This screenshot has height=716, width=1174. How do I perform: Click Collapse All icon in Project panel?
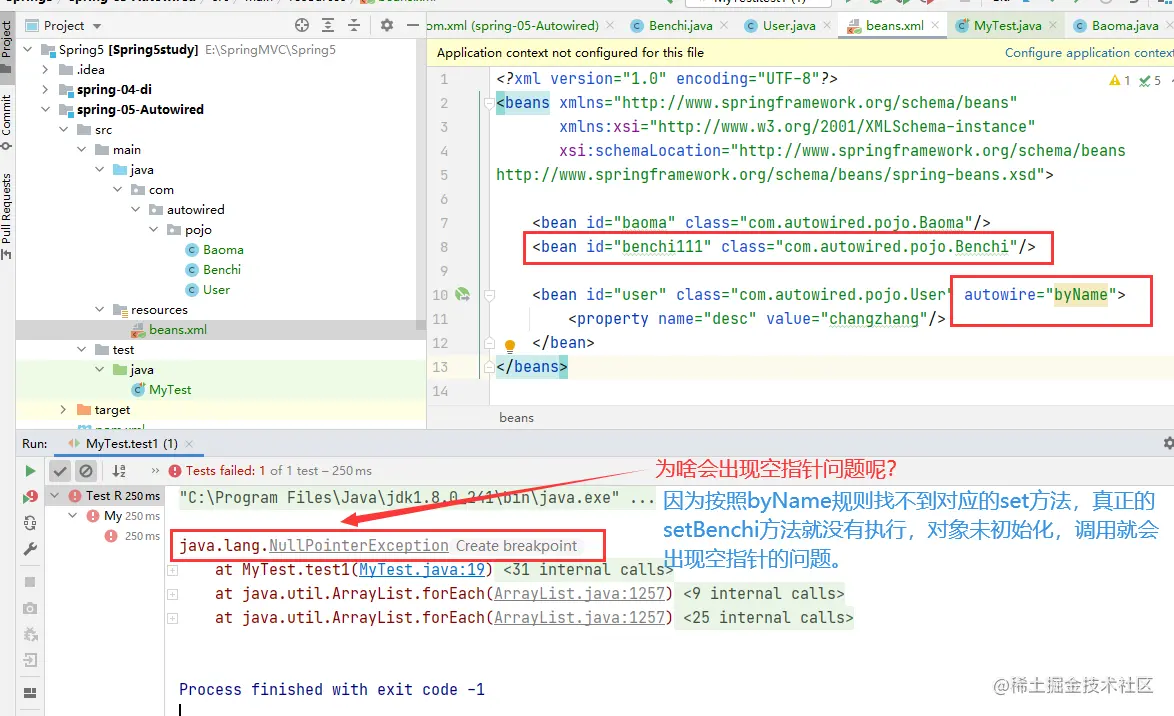click(354, 25)
